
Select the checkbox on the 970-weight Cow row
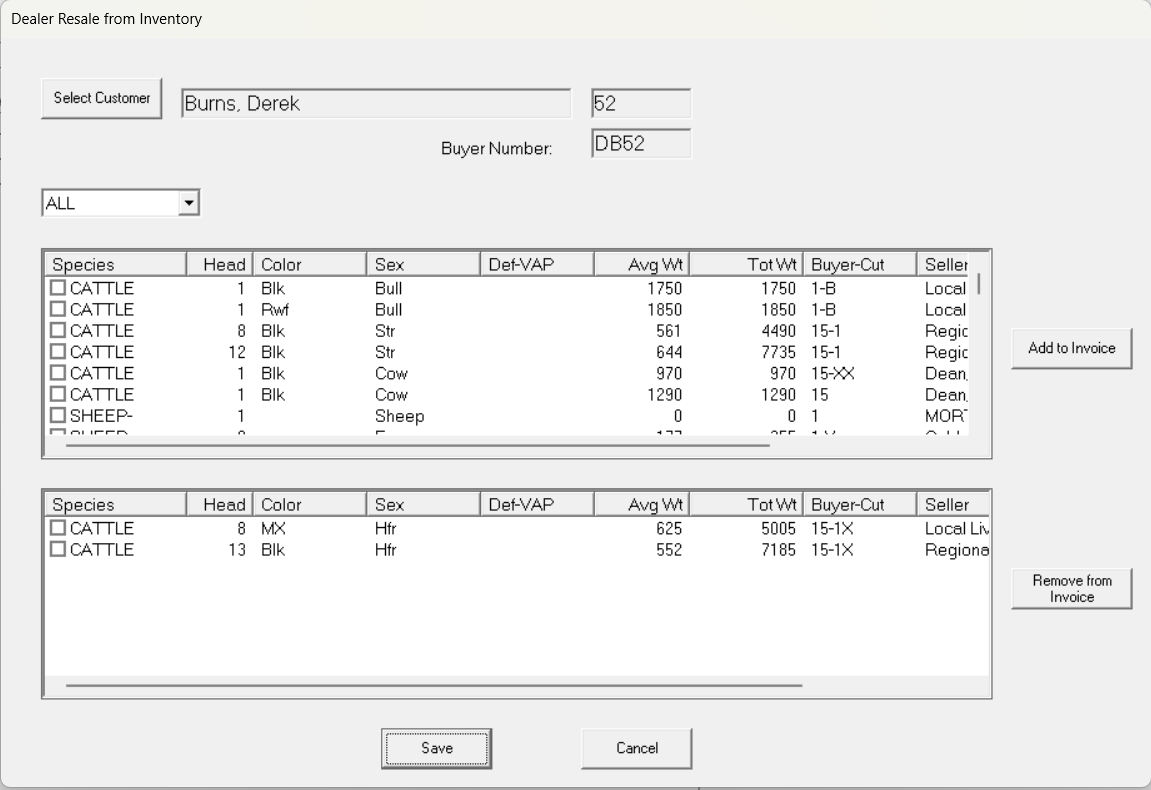(x=57, y=373)
